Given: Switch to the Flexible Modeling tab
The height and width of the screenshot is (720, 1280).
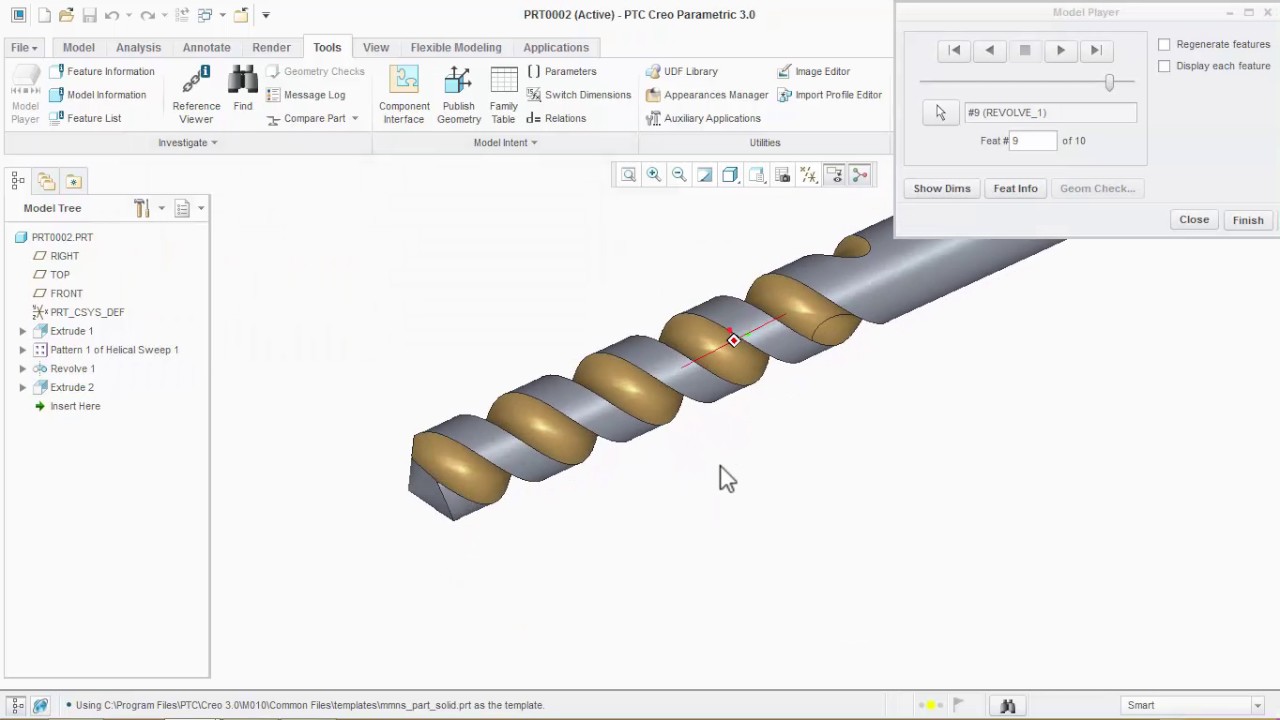Looking at the screenshot, I should tap(456, 48).
